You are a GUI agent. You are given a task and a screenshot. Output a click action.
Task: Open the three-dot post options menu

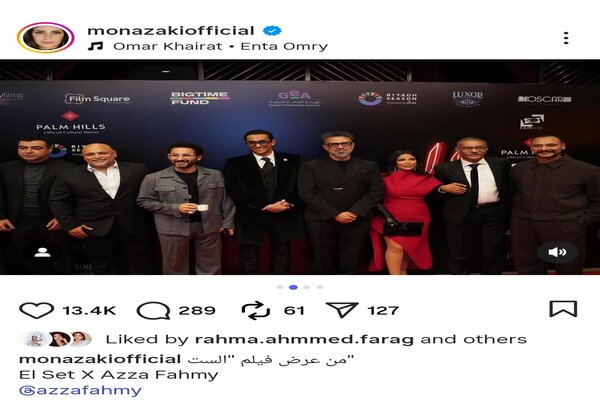coord(566,38)
